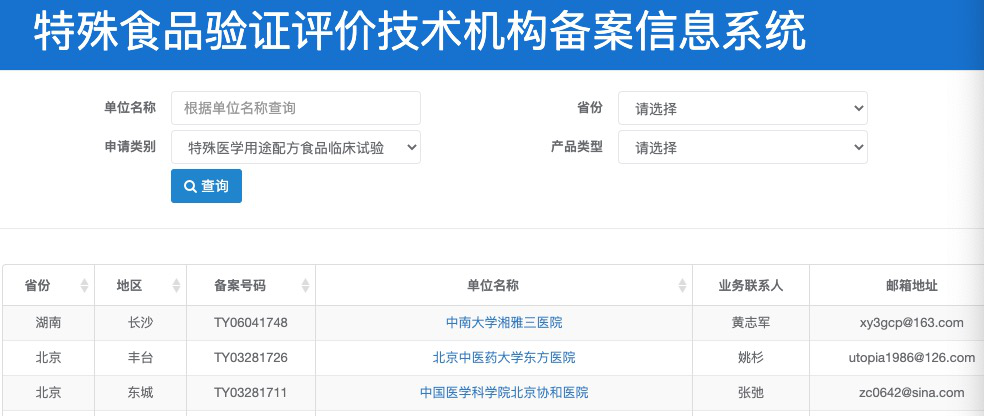The height and width of the screenshot is (416, 984).
Task: Click the contact name 张弛
Action: (751, 393)
